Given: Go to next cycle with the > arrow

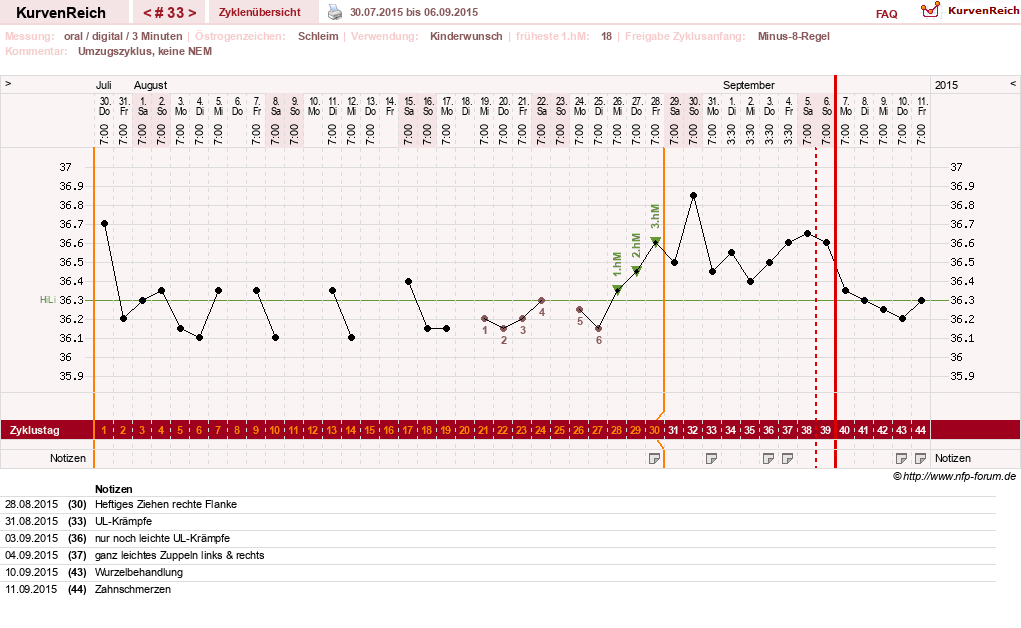Looking at the screenshot, I should tap(192, 12).
